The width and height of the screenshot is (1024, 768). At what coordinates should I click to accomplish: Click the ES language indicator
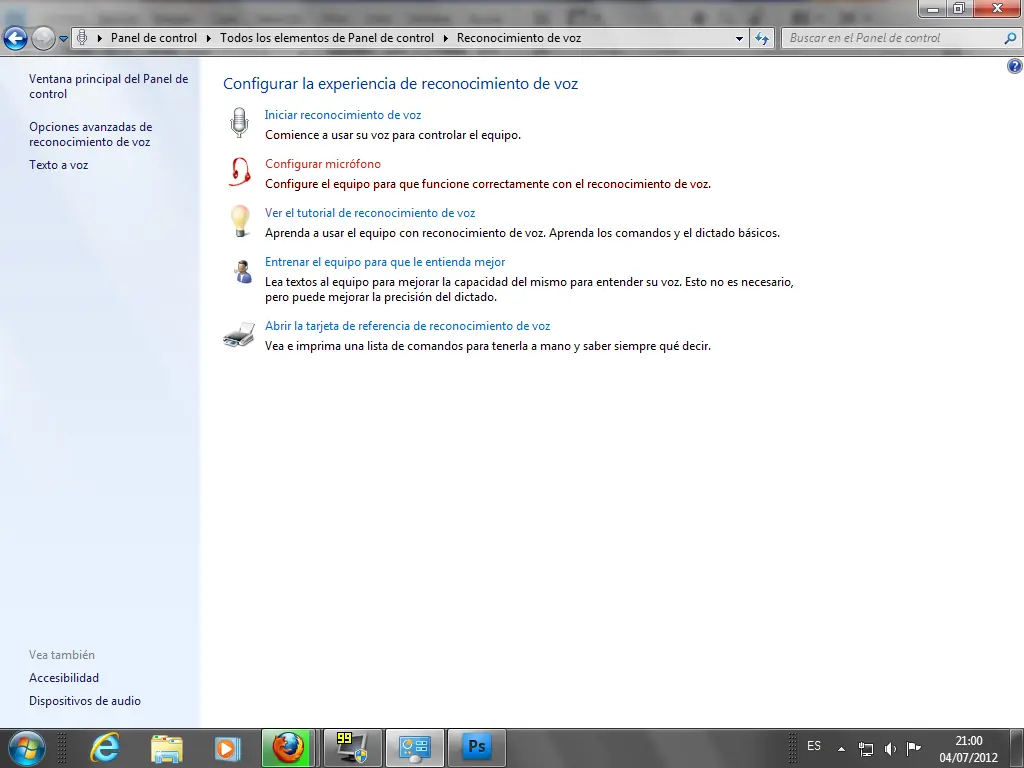(814, 746)
